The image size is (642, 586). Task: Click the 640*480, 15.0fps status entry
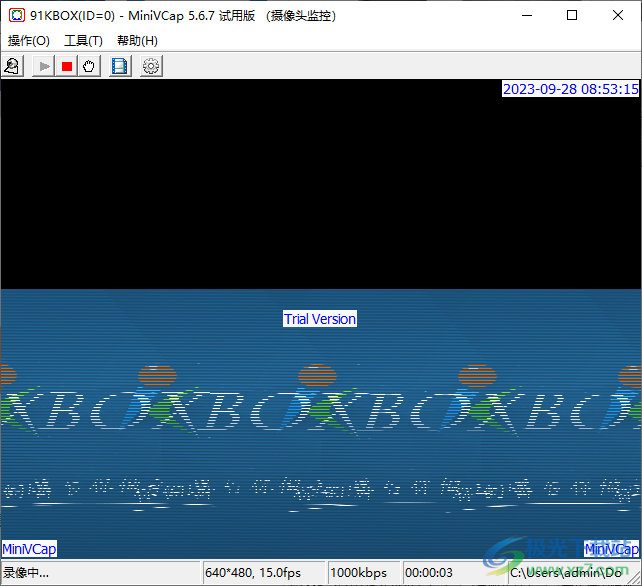264,572
